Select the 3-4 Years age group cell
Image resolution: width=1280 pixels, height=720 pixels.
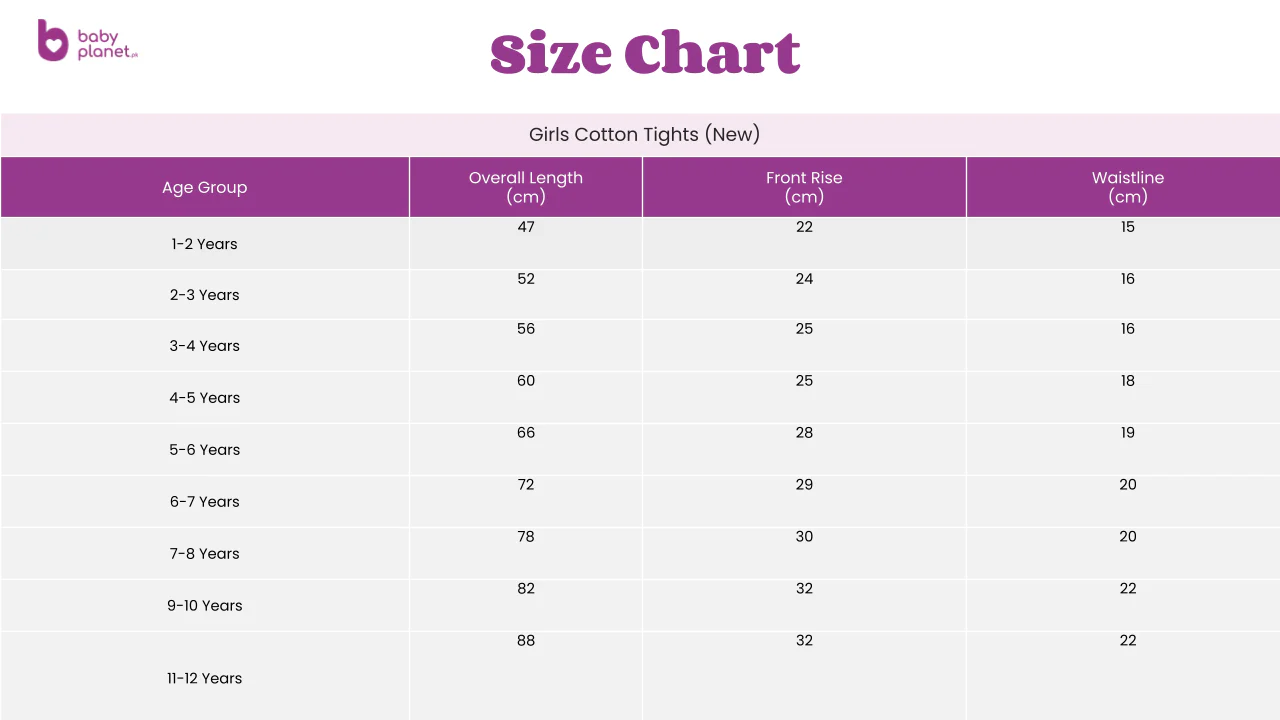coord(204,346)
